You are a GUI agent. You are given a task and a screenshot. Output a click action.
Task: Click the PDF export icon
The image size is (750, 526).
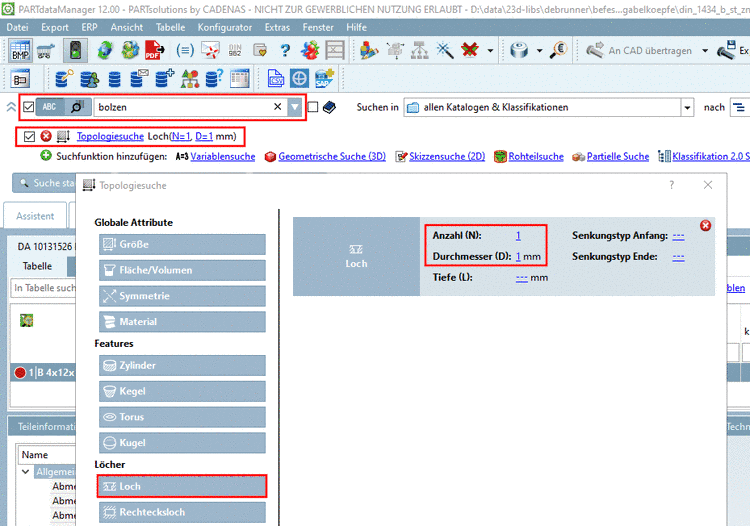point(154,50)
